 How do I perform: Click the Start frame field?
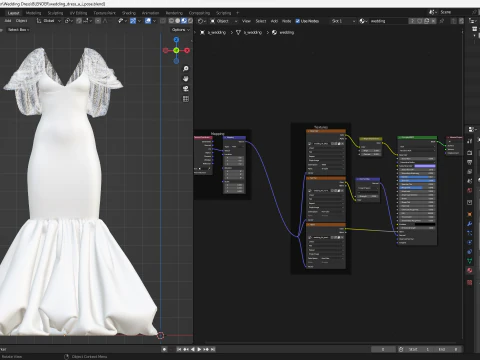click(420, 349)
